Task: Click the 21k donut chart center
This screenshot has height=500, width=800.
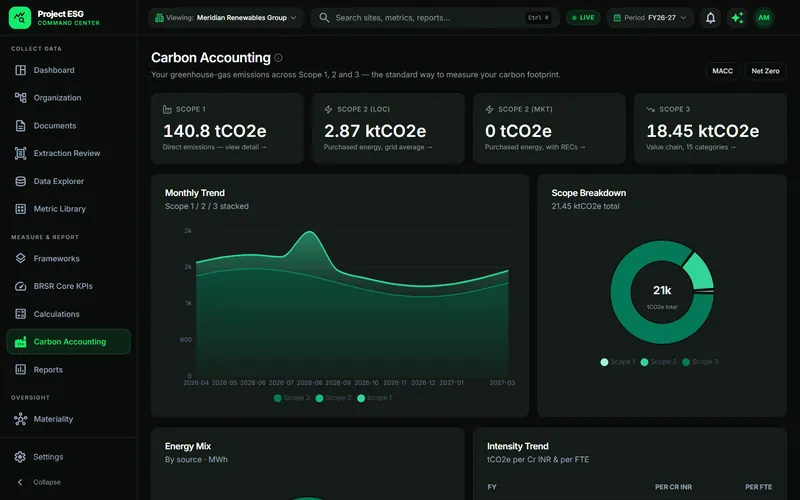Action: 662,292
